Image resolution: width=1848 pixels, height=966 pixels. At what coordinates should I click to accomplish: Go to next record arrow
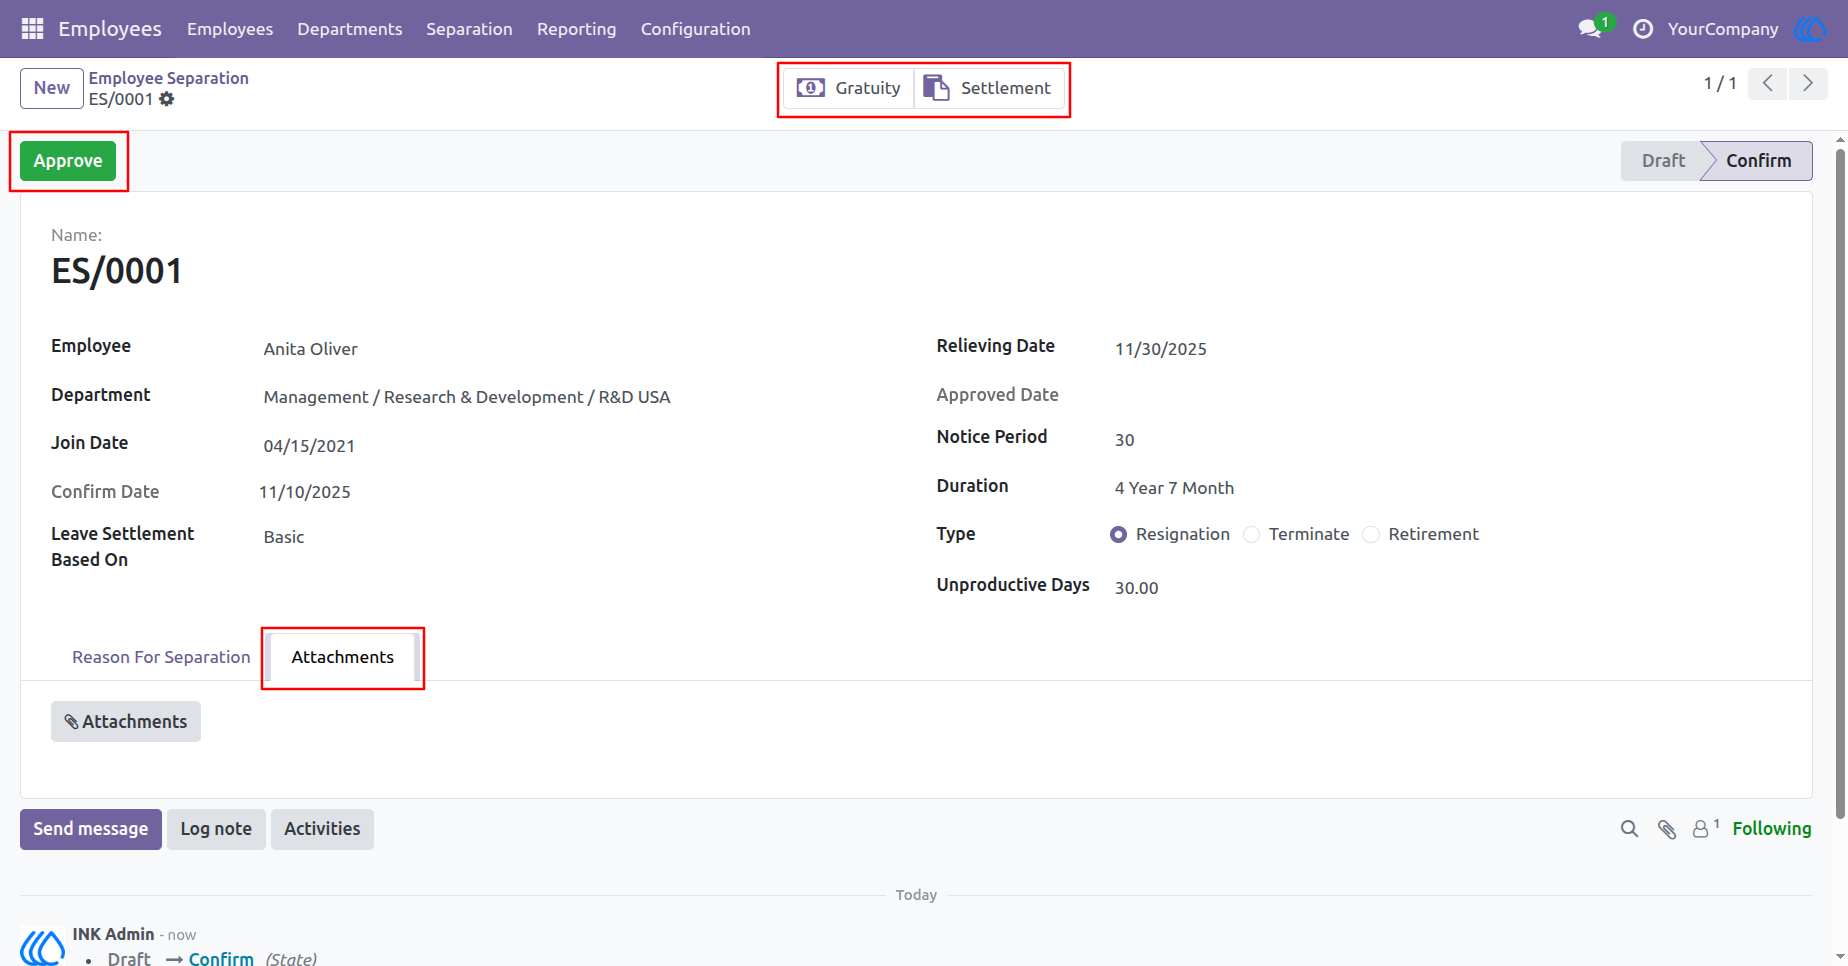point(1808,84)
